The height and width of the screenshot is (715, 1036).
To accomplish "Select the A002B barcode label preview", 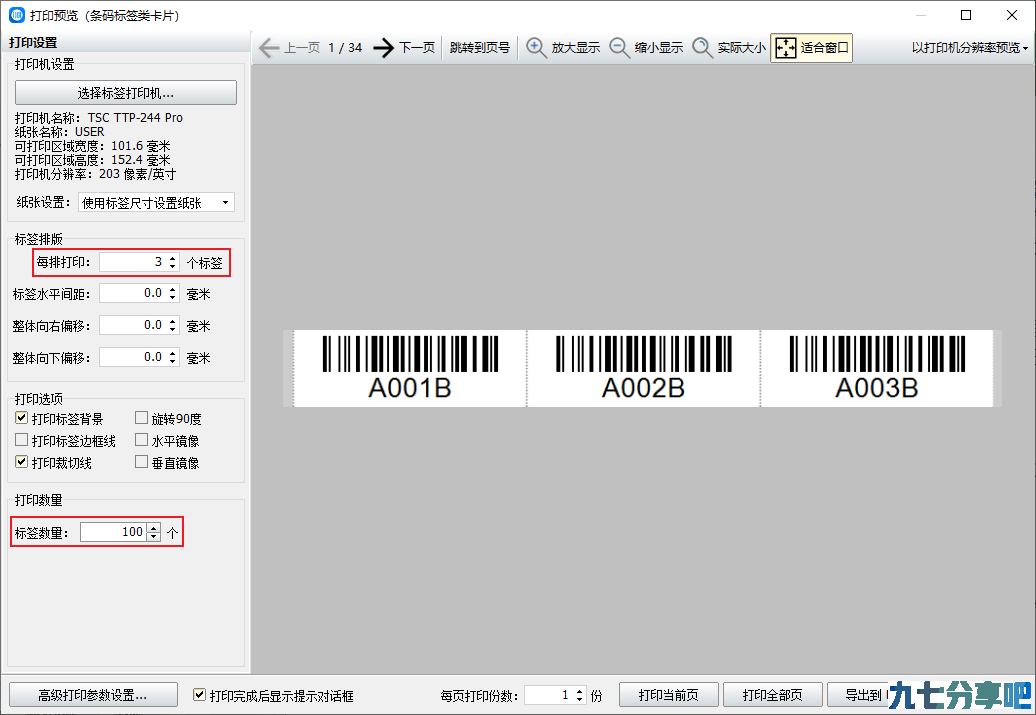I will pyautogui.click(x=644, y=368).
